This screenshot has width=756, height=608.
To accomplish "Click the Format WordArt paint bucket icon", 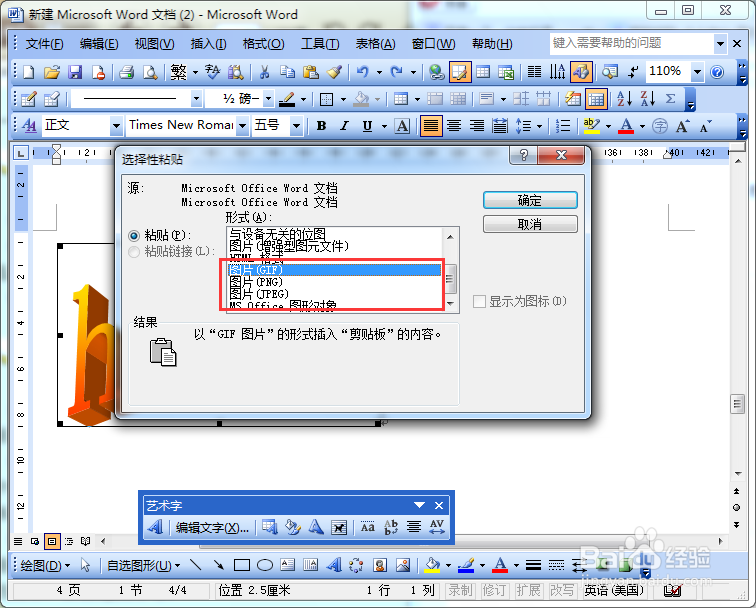I will [293, 527].
